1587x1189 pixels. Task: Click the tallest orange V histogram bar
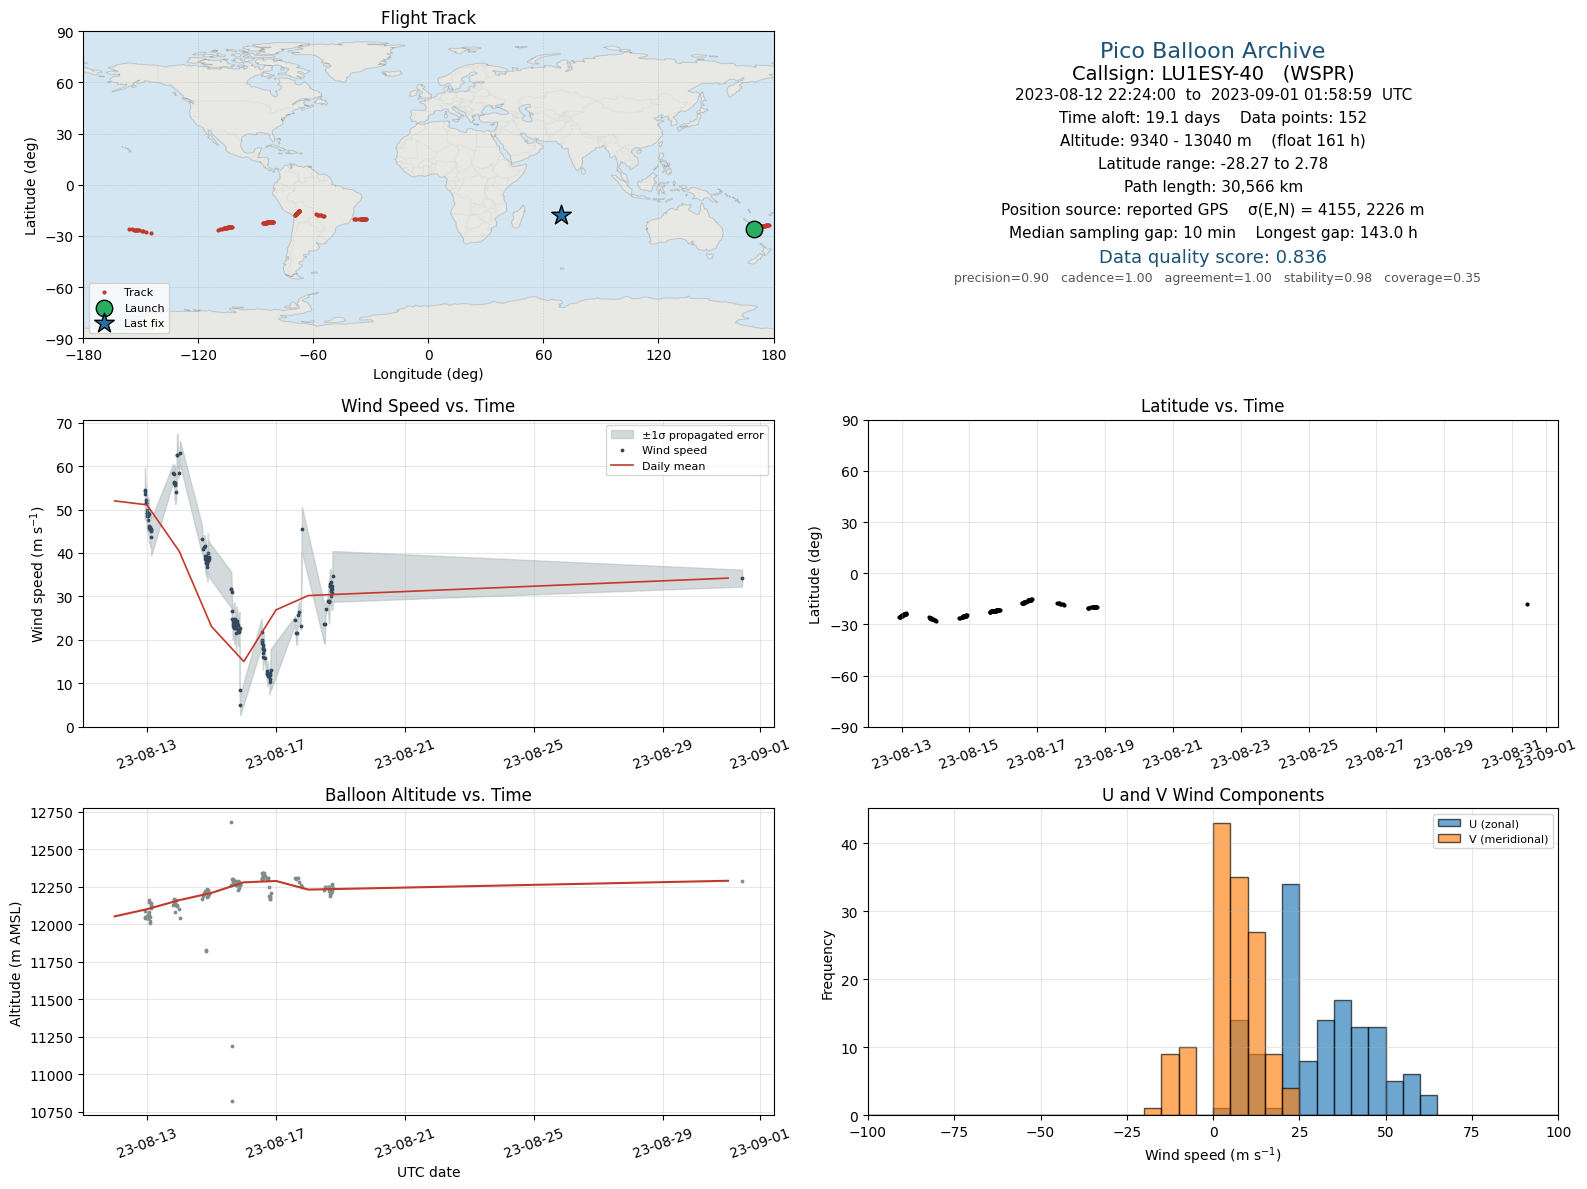pos(1222,969)
